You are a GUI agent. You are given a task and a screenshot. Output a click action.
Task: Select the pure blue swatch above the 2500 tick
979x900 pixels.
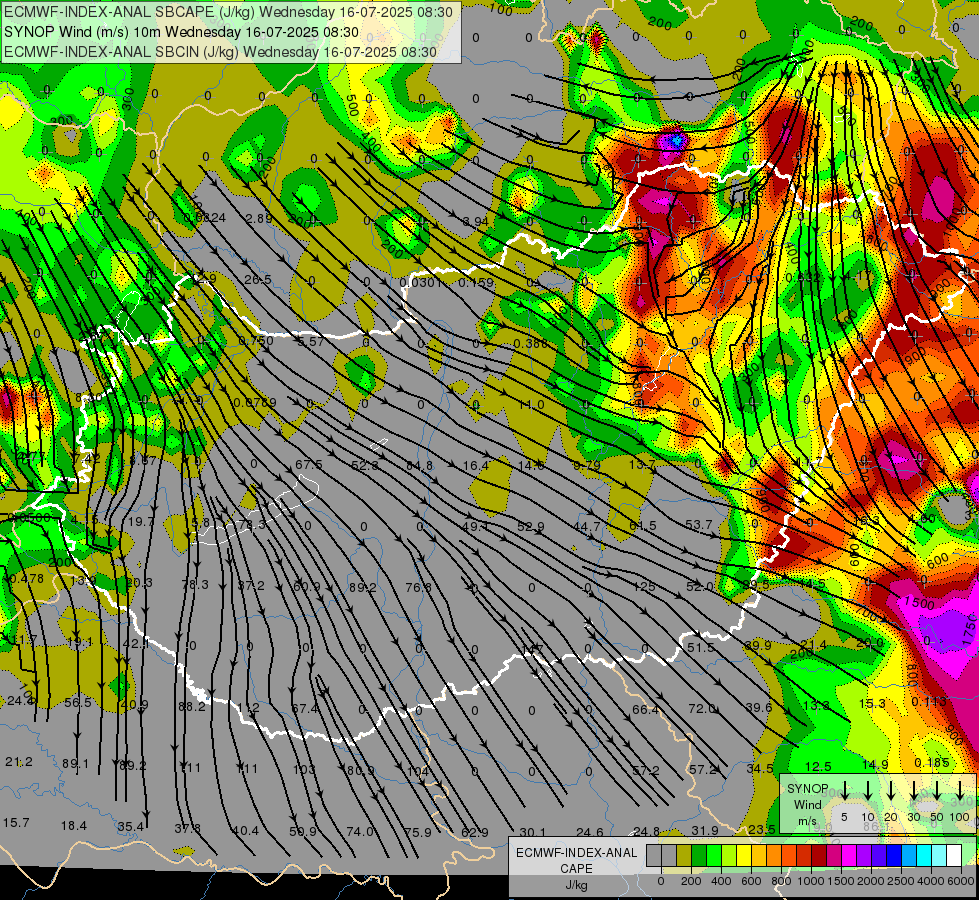[x=894, y=855]
